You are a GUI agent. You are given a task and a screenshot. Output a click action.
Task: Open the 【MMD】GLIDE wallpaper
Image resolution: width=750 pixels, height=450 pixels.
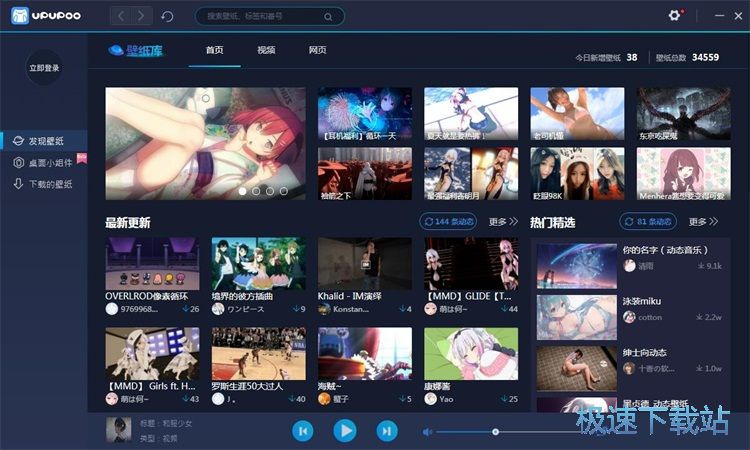[471, 263]
